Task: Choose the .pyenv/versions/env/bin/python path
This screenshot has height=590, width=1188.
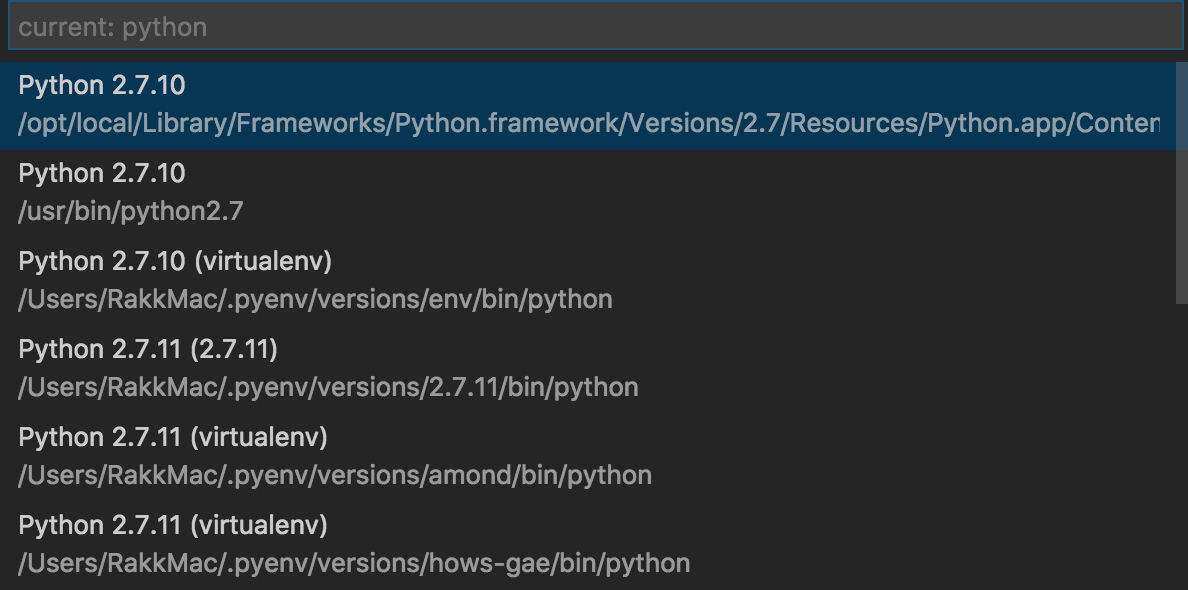Action: pos(315,299)
